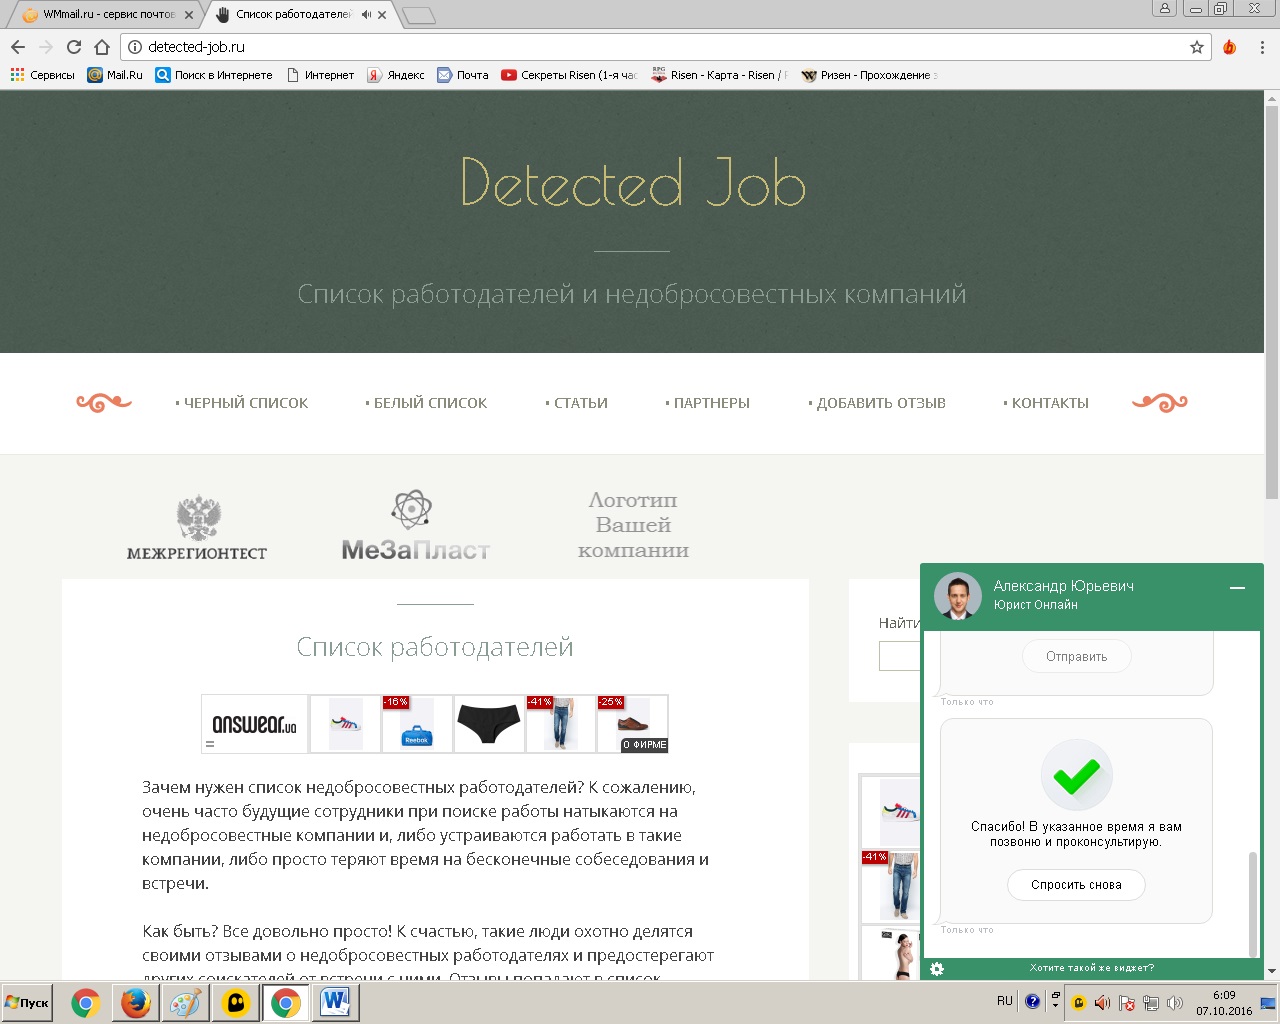Click the show desktop button in tray
The height and width of the screenshot is (1024, 1280).
1268,1003
